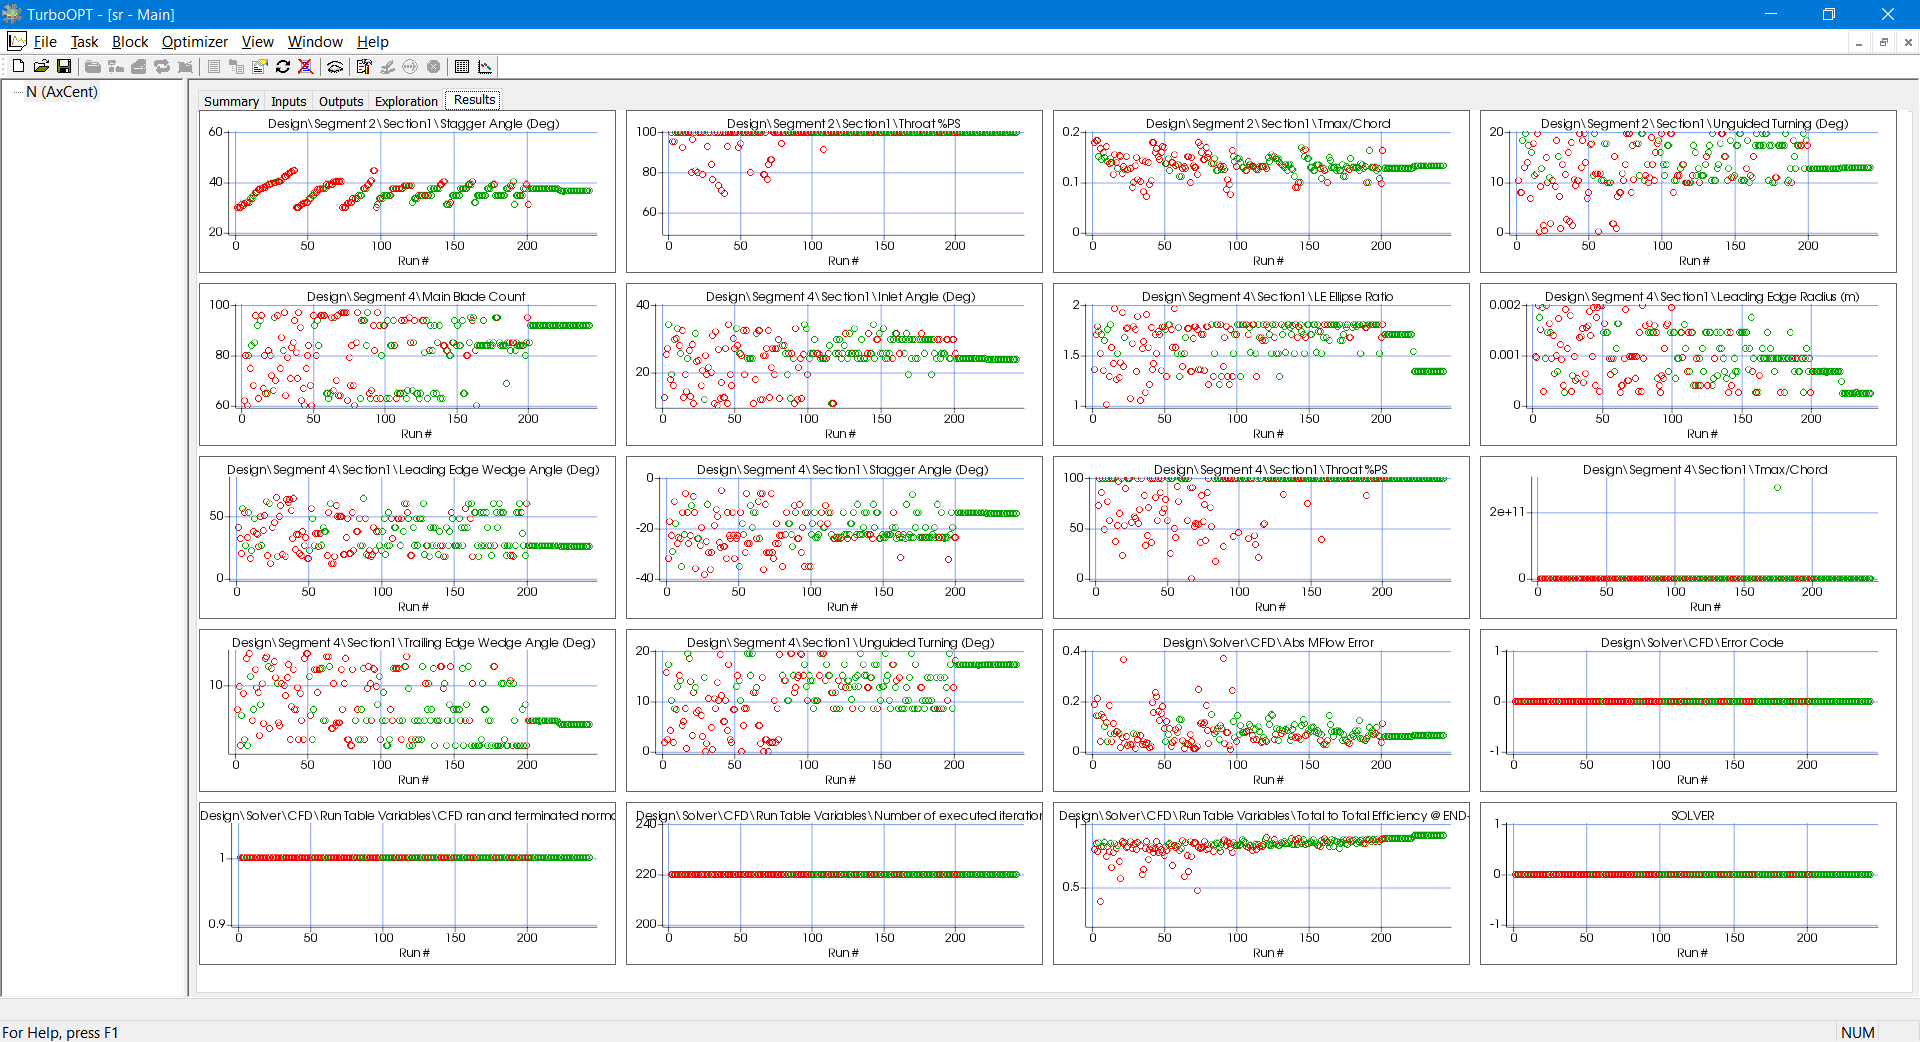Switch to the Exploration tab

click(x=406, y=101)
